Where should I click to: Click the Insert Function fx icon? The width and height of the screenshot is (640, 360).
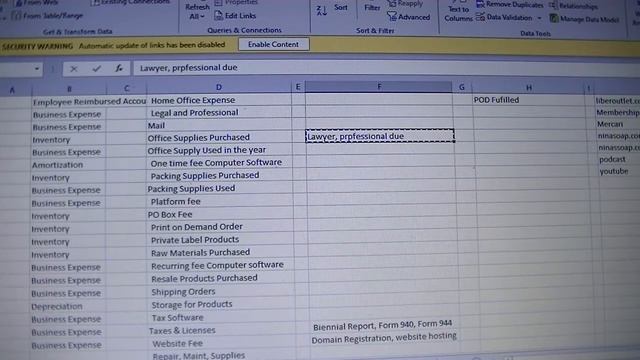119,69
